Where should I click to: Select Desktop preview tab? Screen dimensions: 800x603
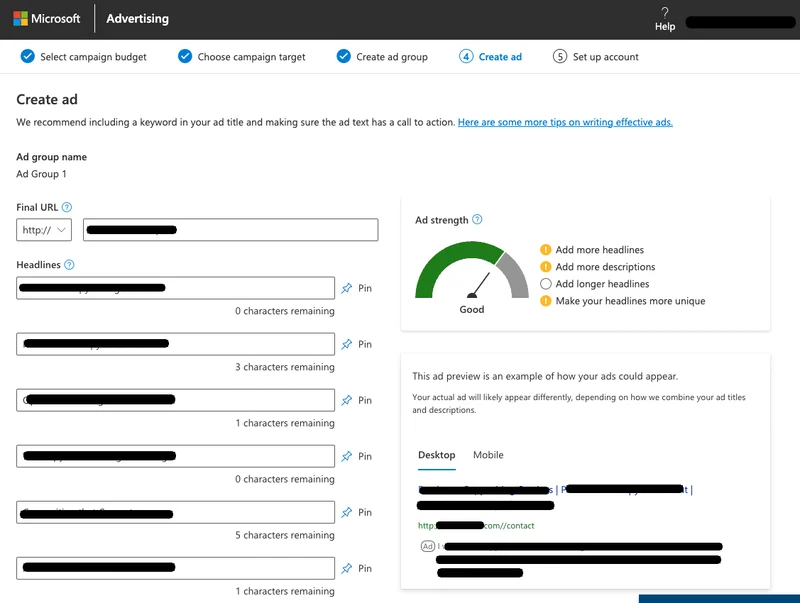[436, 455]
